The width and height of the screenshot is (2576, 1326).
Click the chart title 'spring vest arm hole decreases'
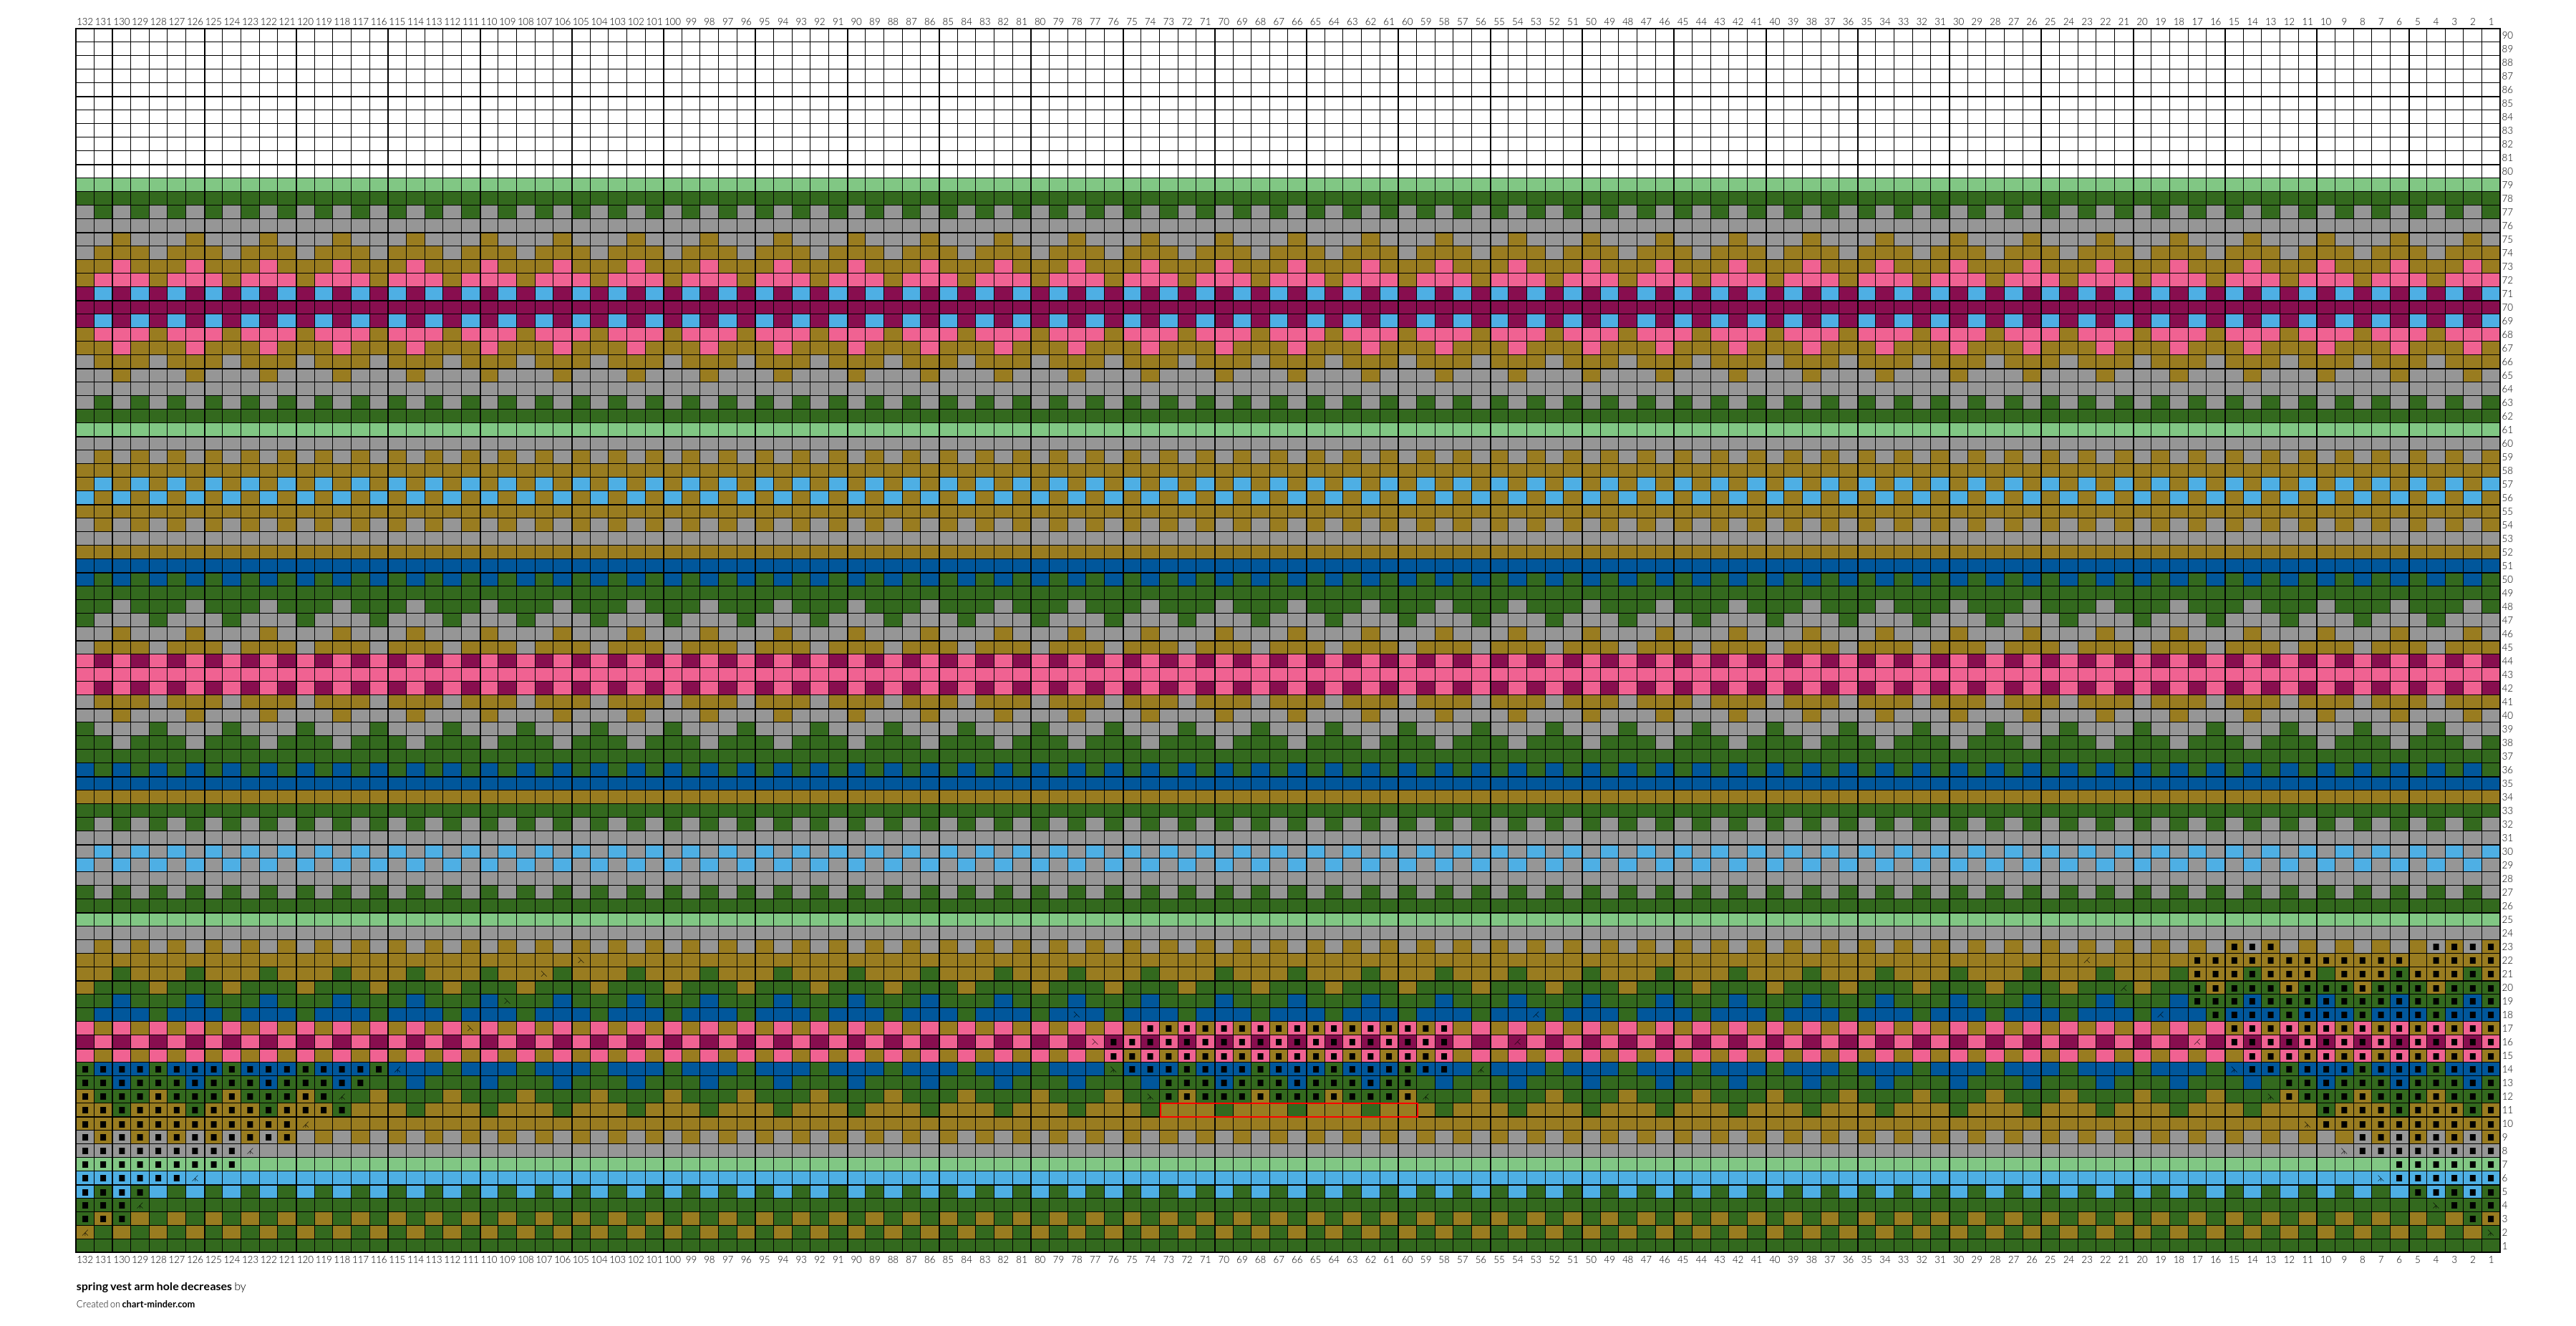pos(154,1287)
